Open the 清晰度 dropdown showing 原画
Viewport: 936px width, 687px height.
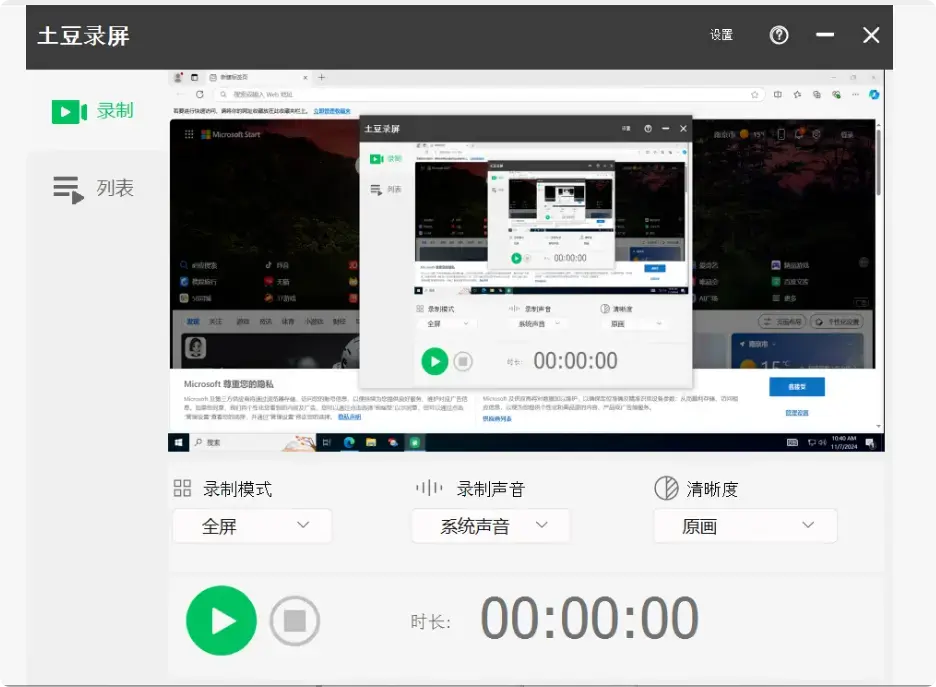[744, 525]
